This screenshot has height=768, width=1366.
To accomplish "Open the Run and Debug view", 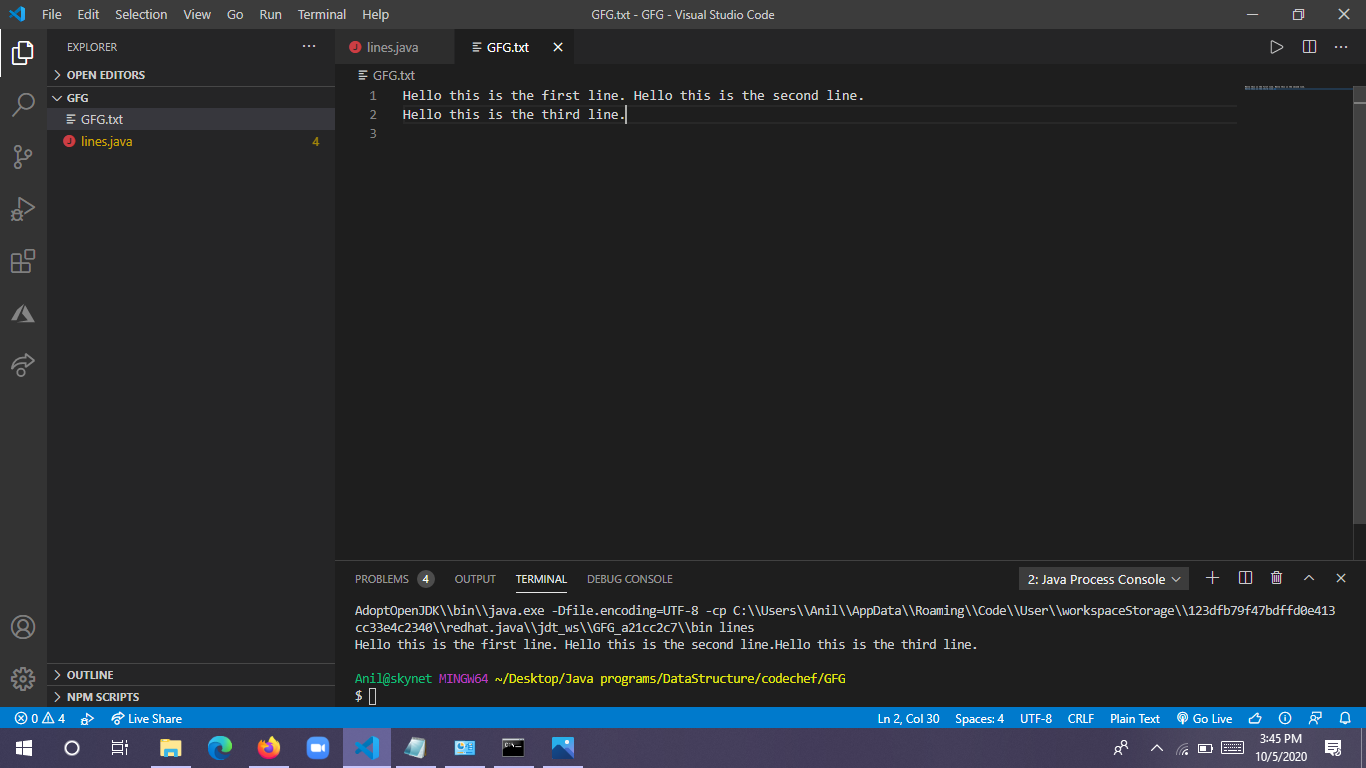I will tap(23, 209).
